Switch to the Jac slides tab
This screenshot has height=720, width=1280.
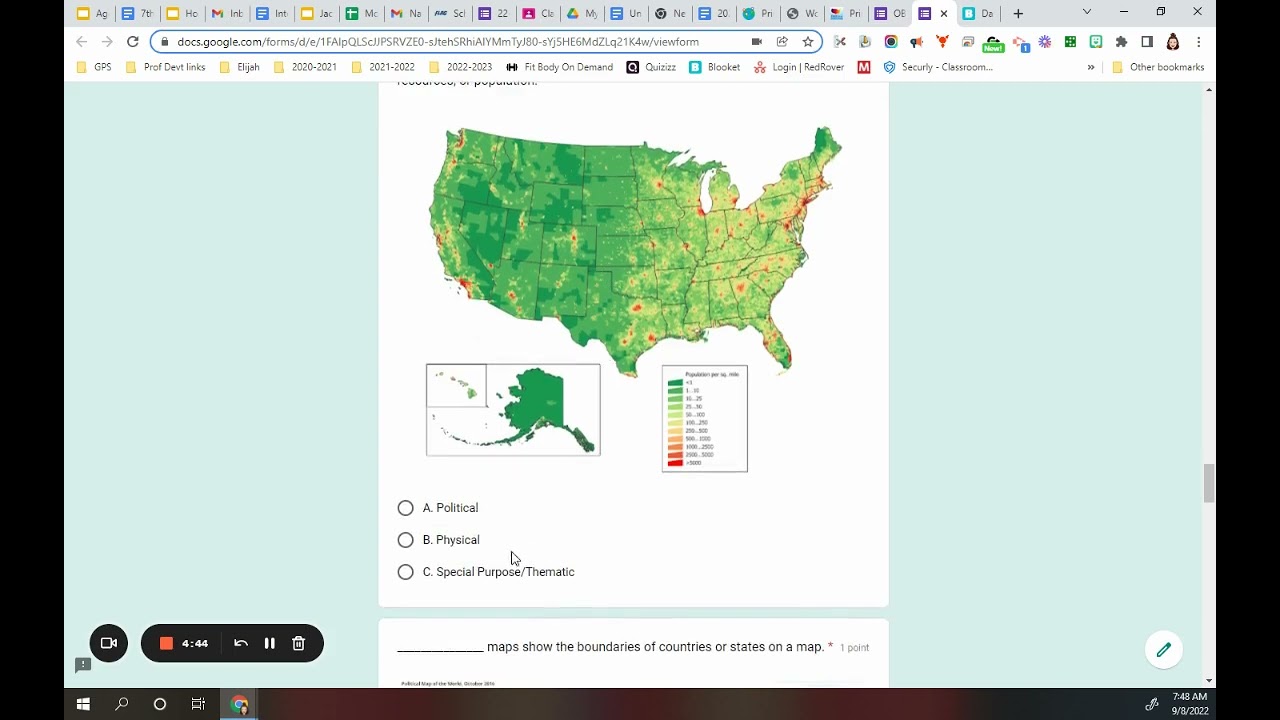tap(318, 13)
